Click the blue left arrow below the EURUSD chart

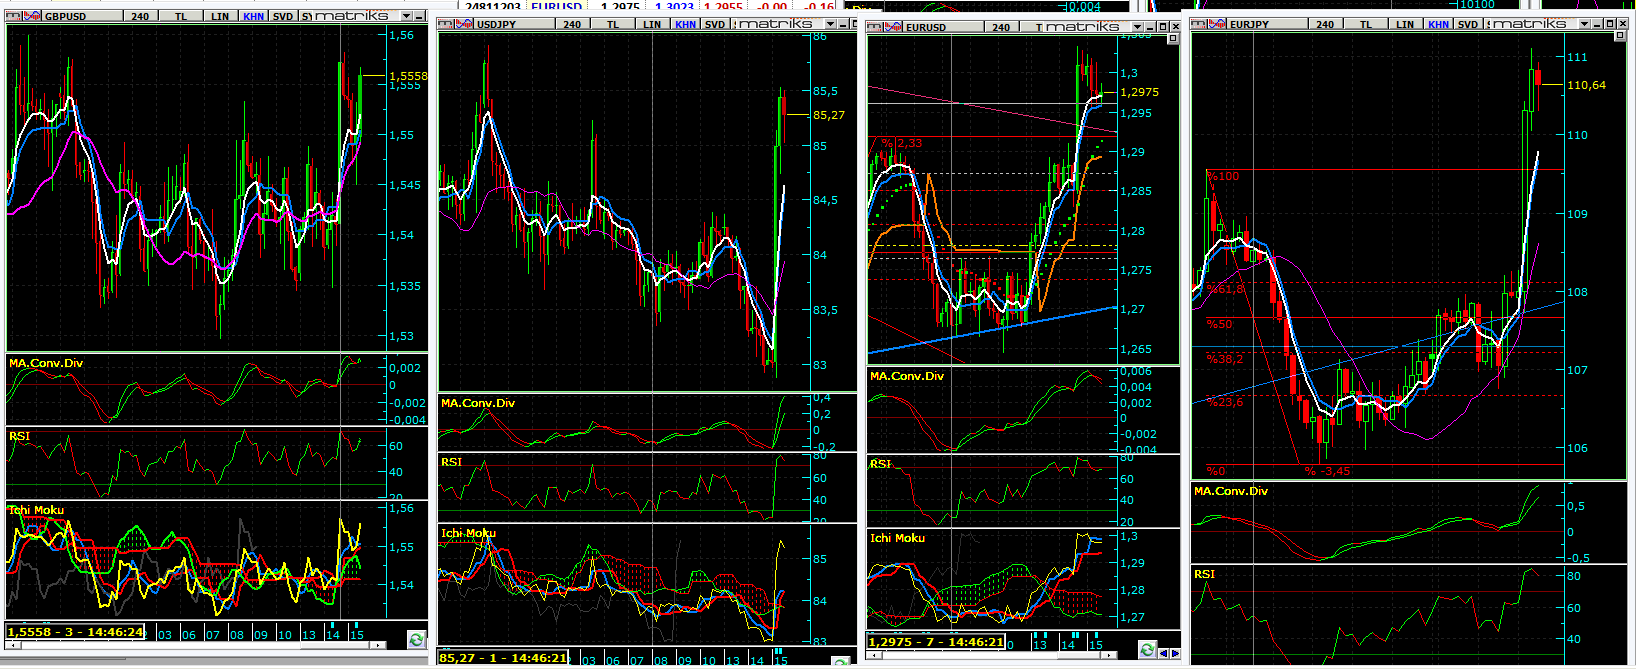coord(1164,653)
